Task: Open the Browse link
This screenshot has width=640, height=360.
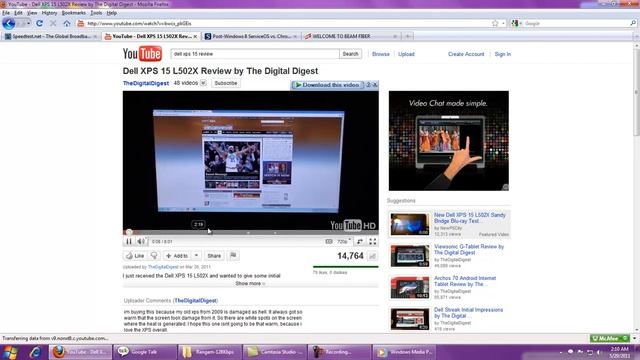Action: (x=380, y=54)
